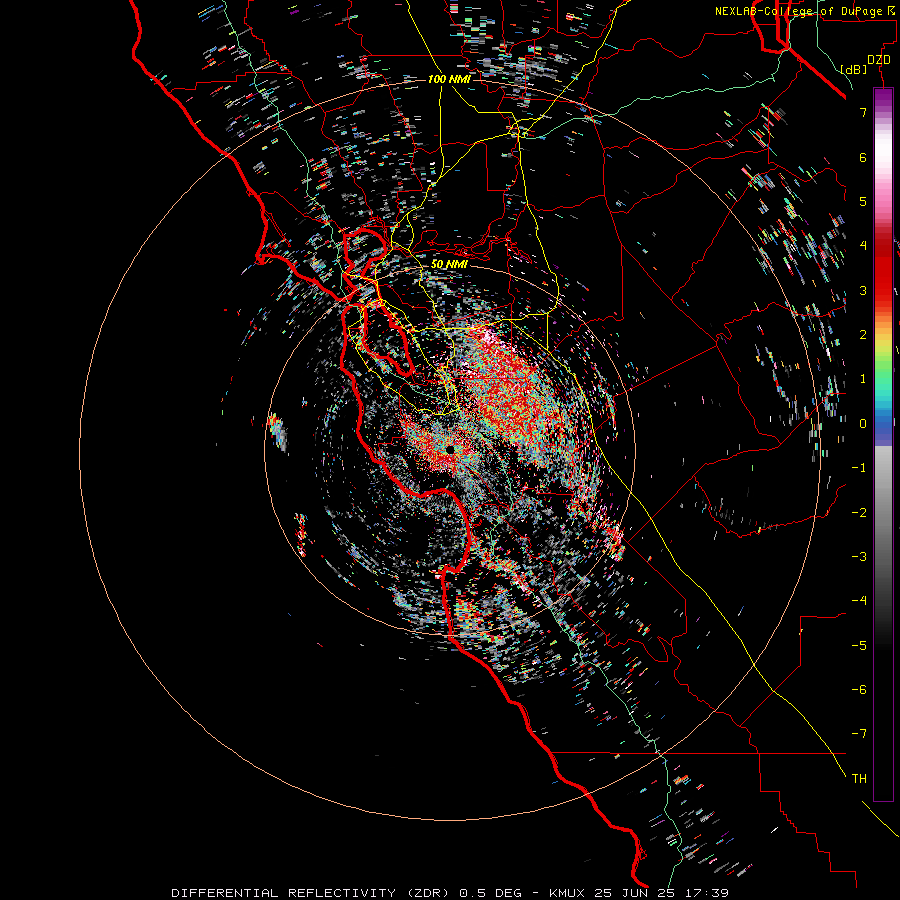Click the KMUX radar site center dot
Screen dimensions: 900x900
pos(451,449)
